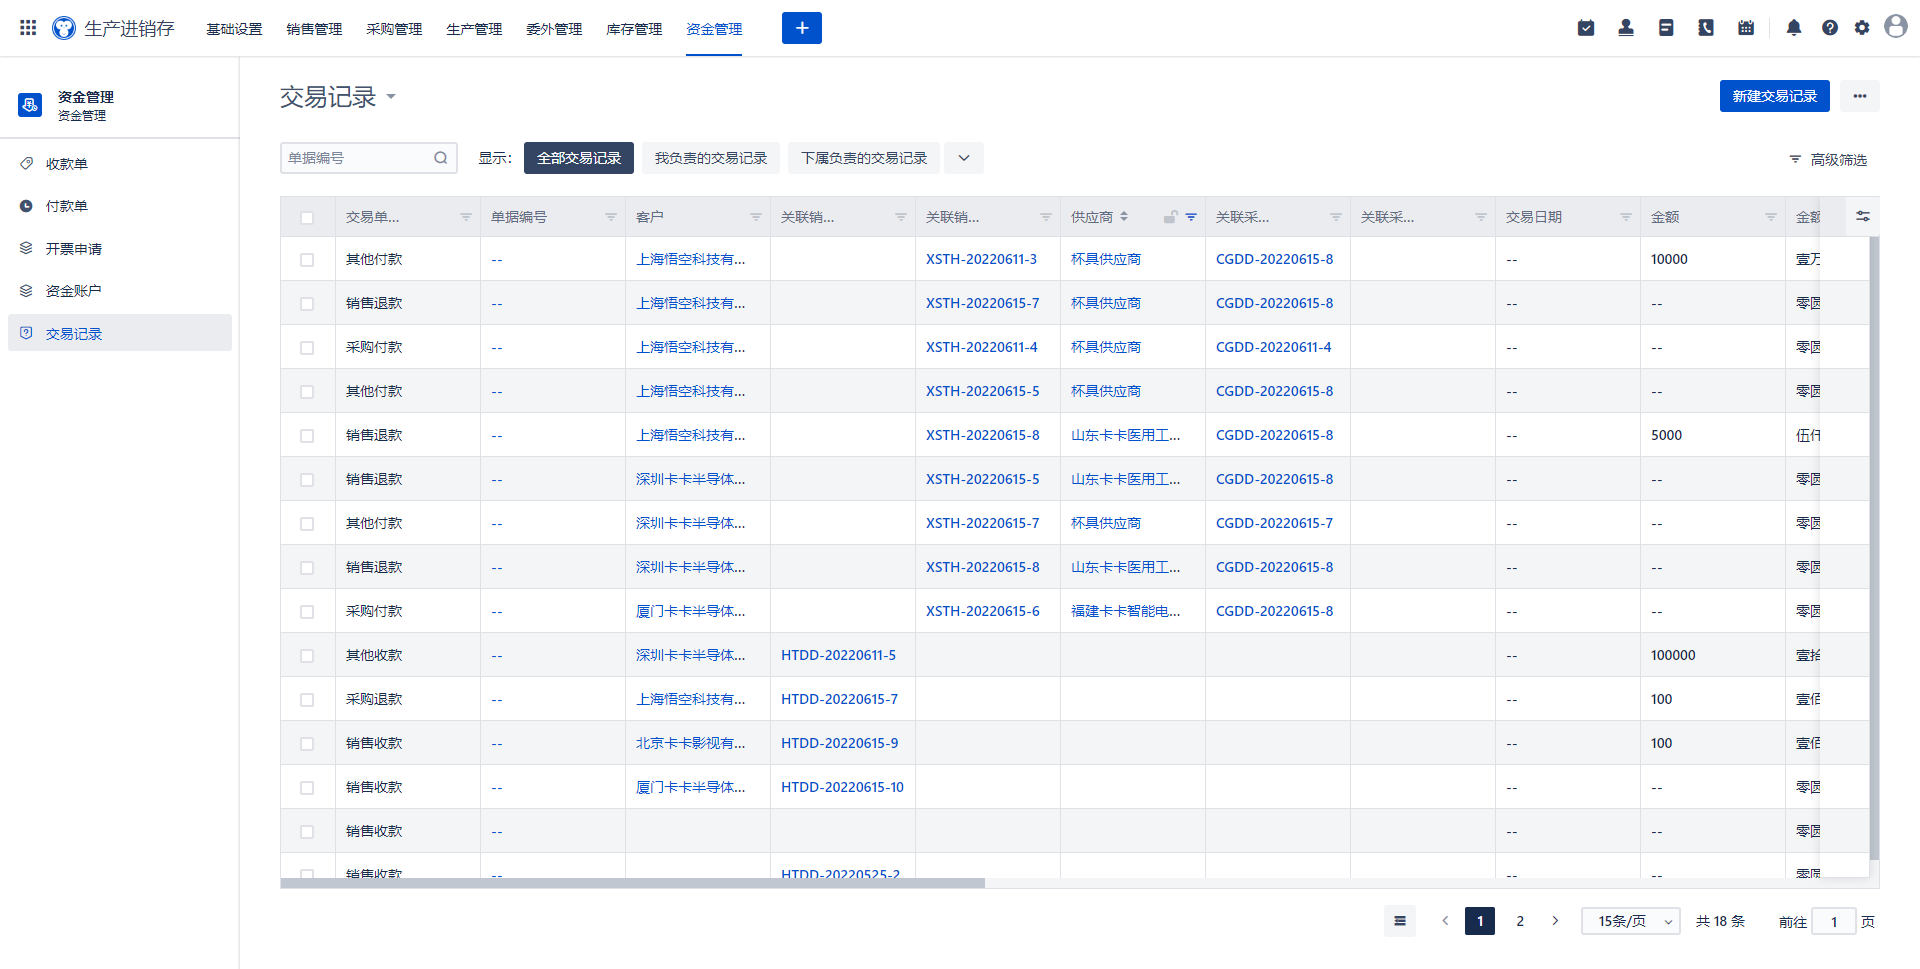1920x969 pixels.
Task: Open 高级筛选 advanced filter
Action: 1828,159
